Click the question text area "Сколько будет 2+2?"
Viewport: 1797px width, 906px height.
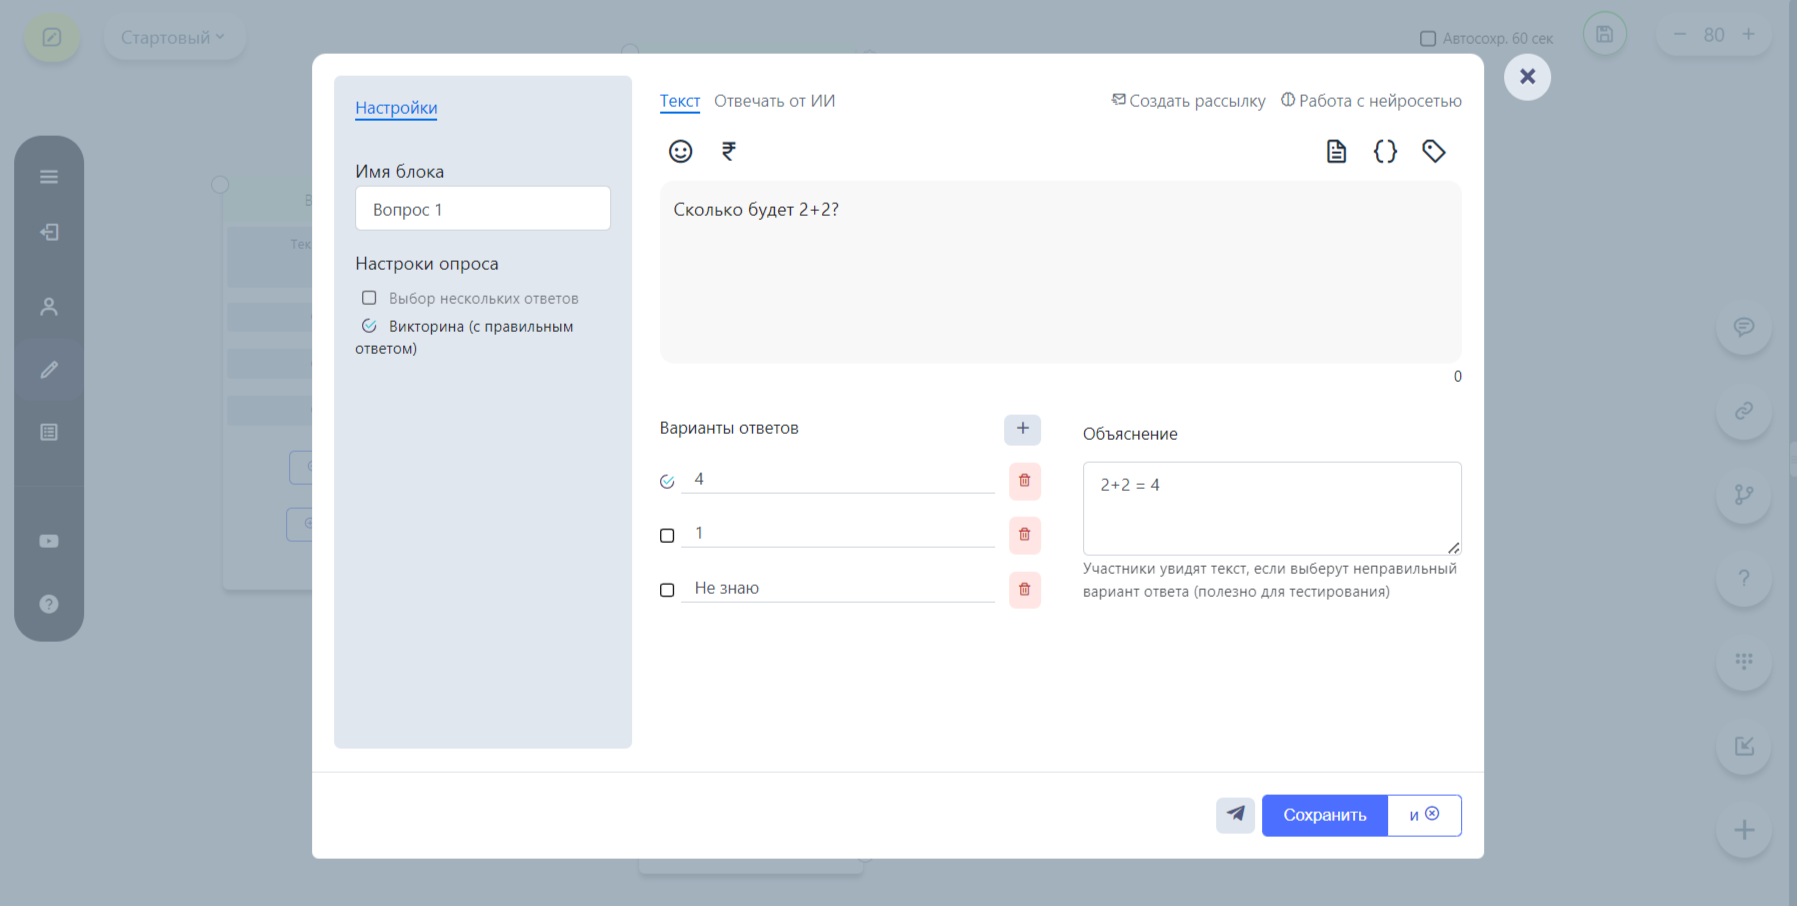coord(1060,272)
